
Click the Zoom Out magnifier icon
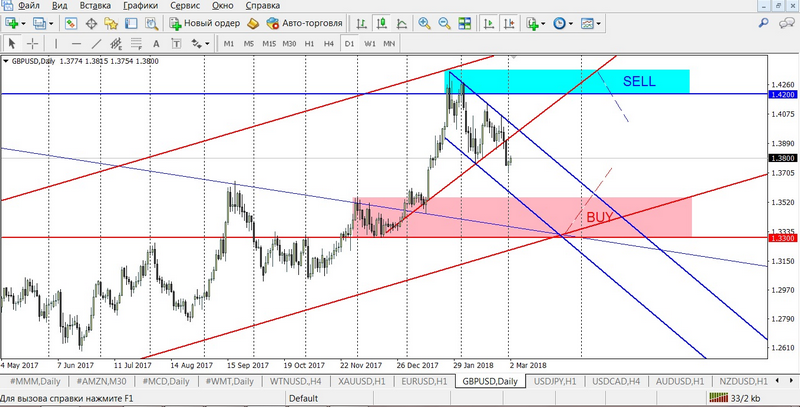[445, 23]
